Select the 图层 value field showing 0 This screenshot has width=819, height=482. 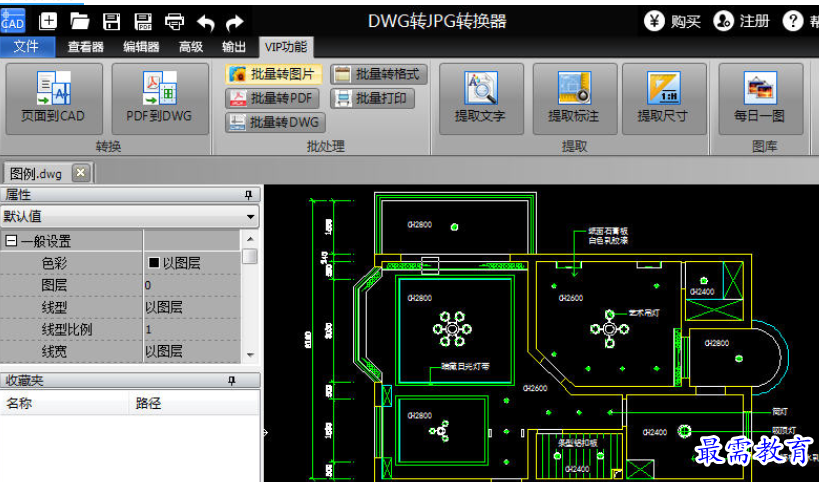[192, 285]
